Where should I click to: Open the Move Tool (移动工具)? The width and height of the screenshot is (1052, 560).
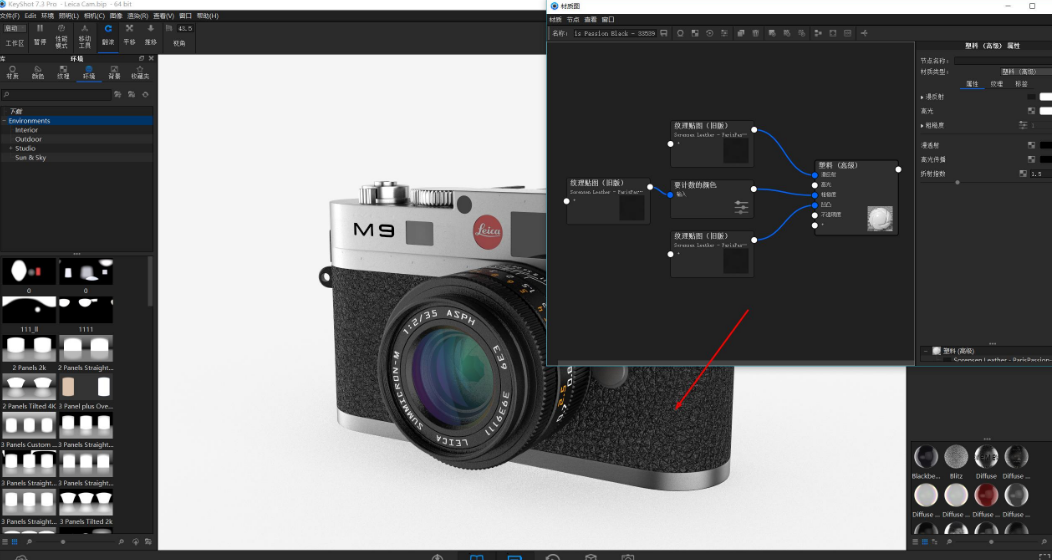coord(85,36)
